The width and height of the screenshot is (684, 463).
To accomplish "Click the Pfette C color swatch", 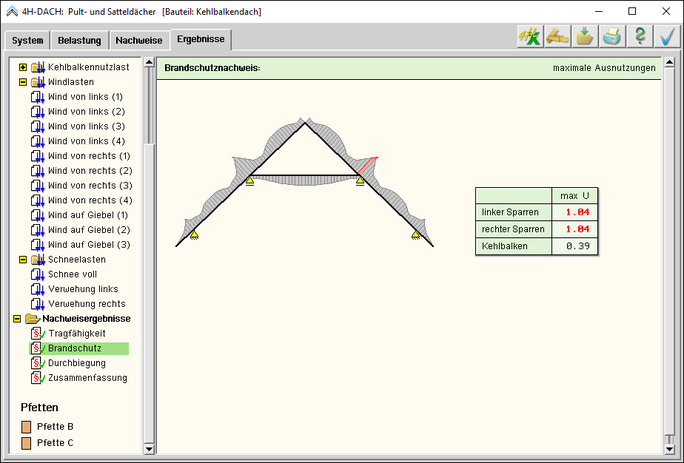I will 27,443.
